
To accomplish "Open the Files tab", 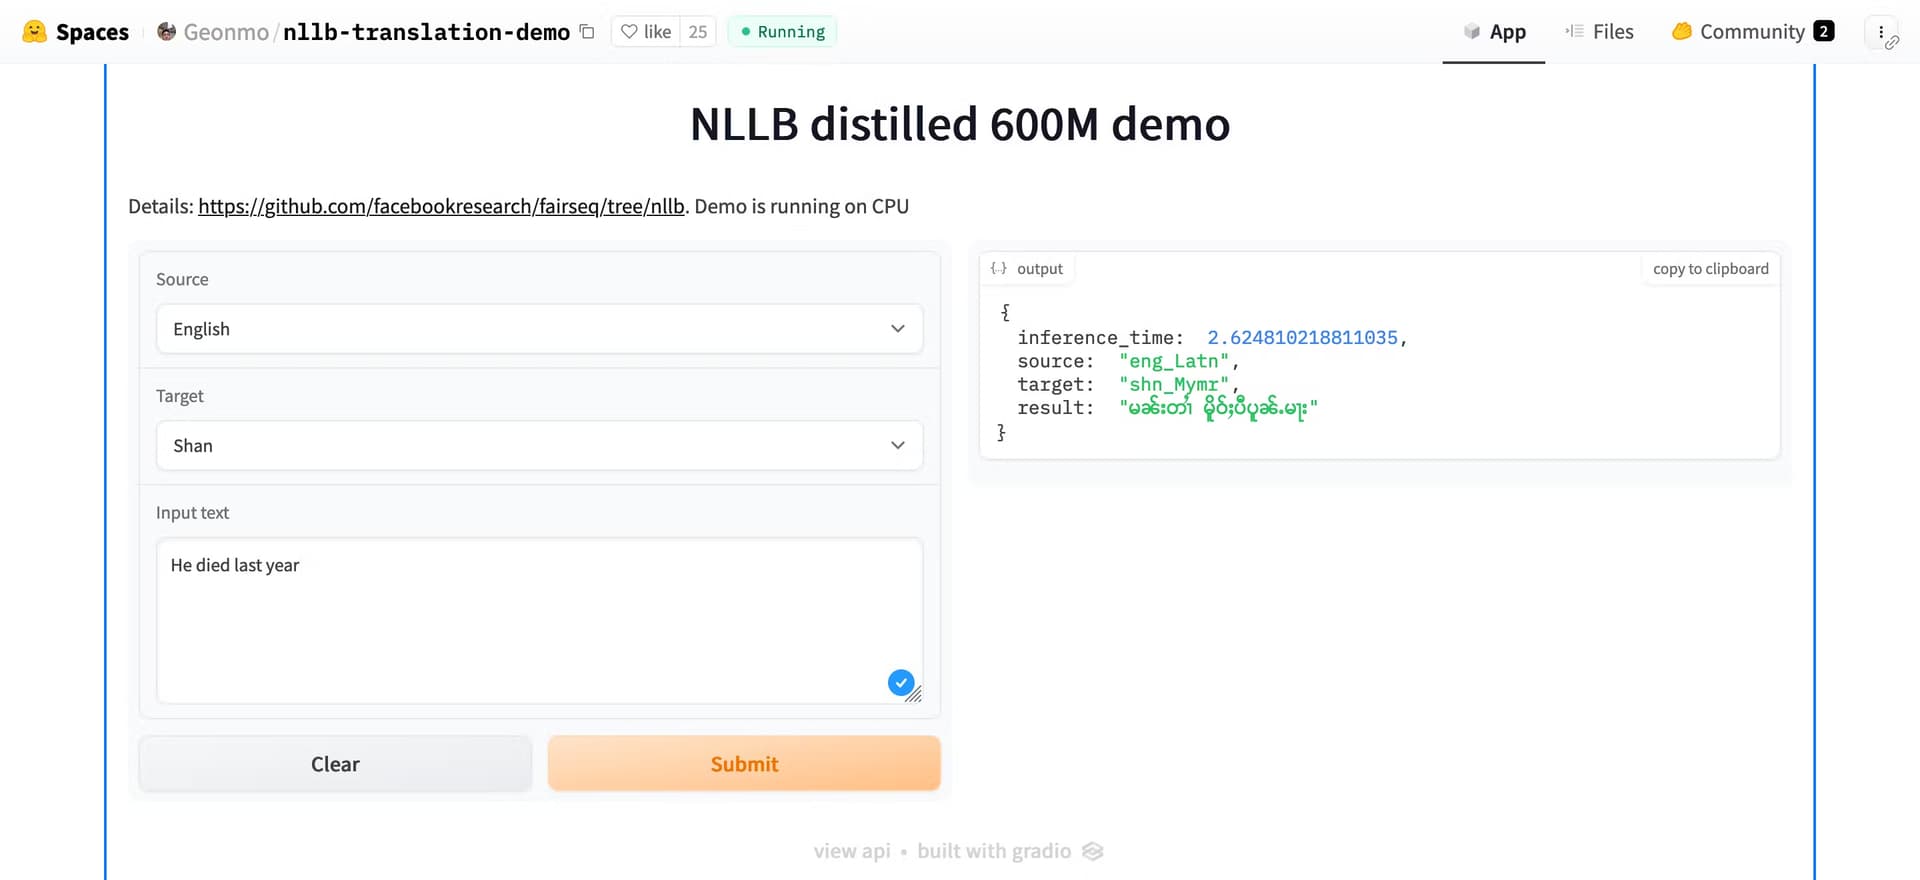I will point(1599,32).
